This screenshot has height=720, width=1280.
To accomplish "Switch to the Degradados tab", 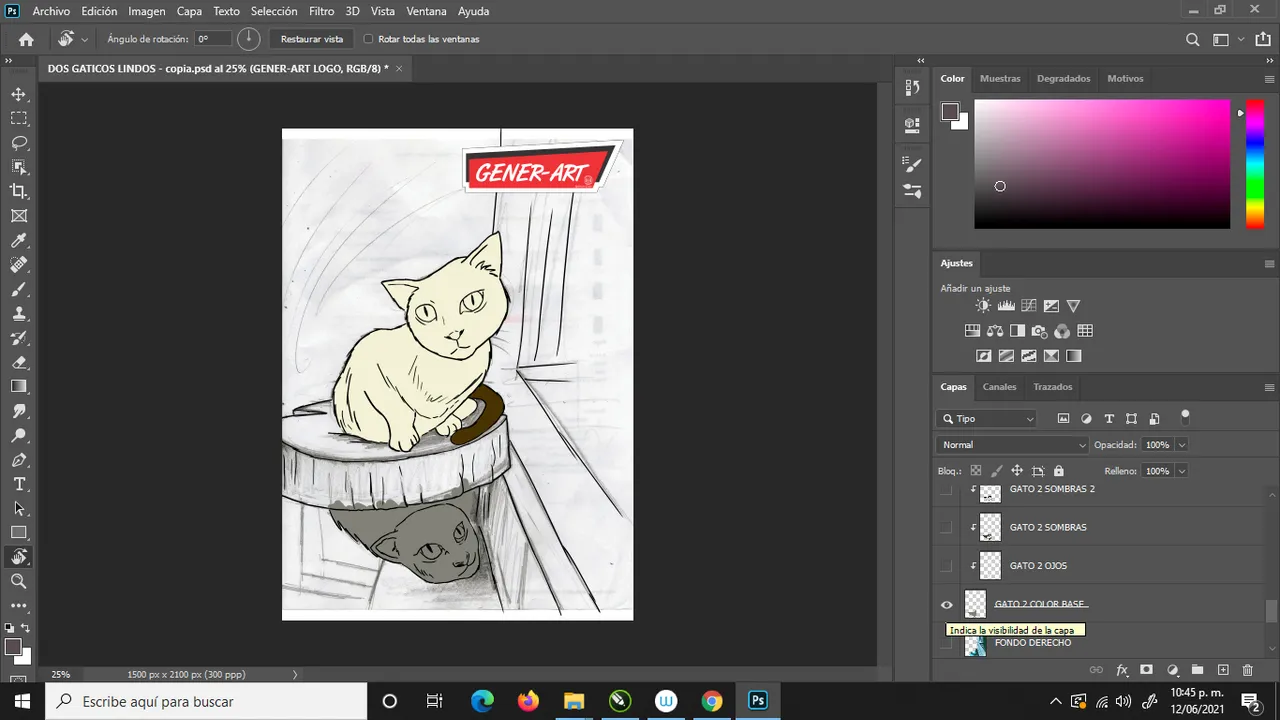I will click(x=1064, y=78).
